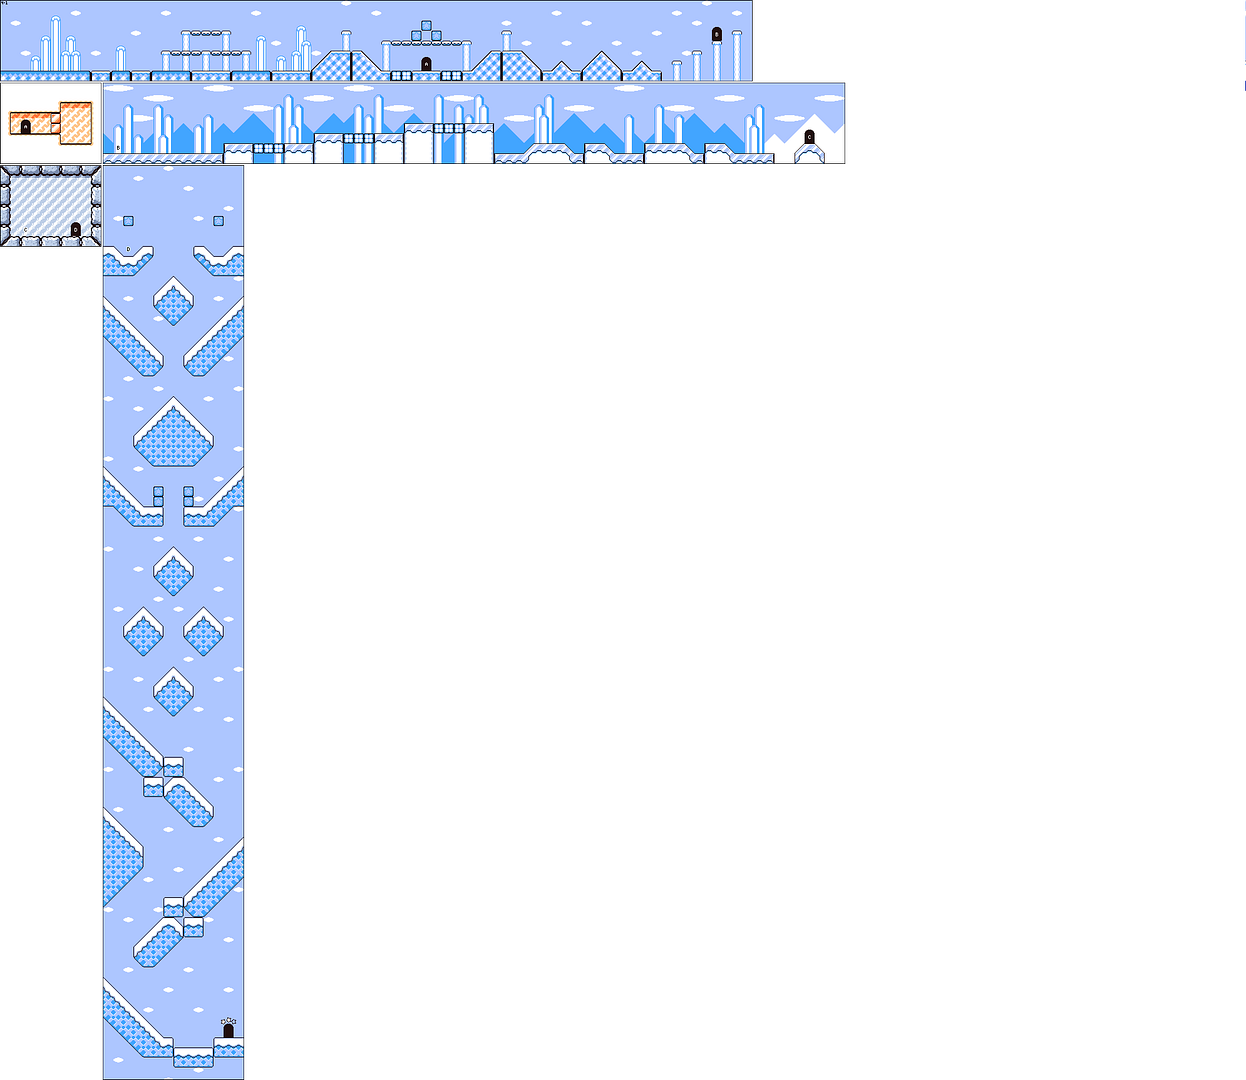Click the rightmost tall pillar in top strip
The height and width of the screenshot is (1080, 1246).
click(x=737, y=55)
